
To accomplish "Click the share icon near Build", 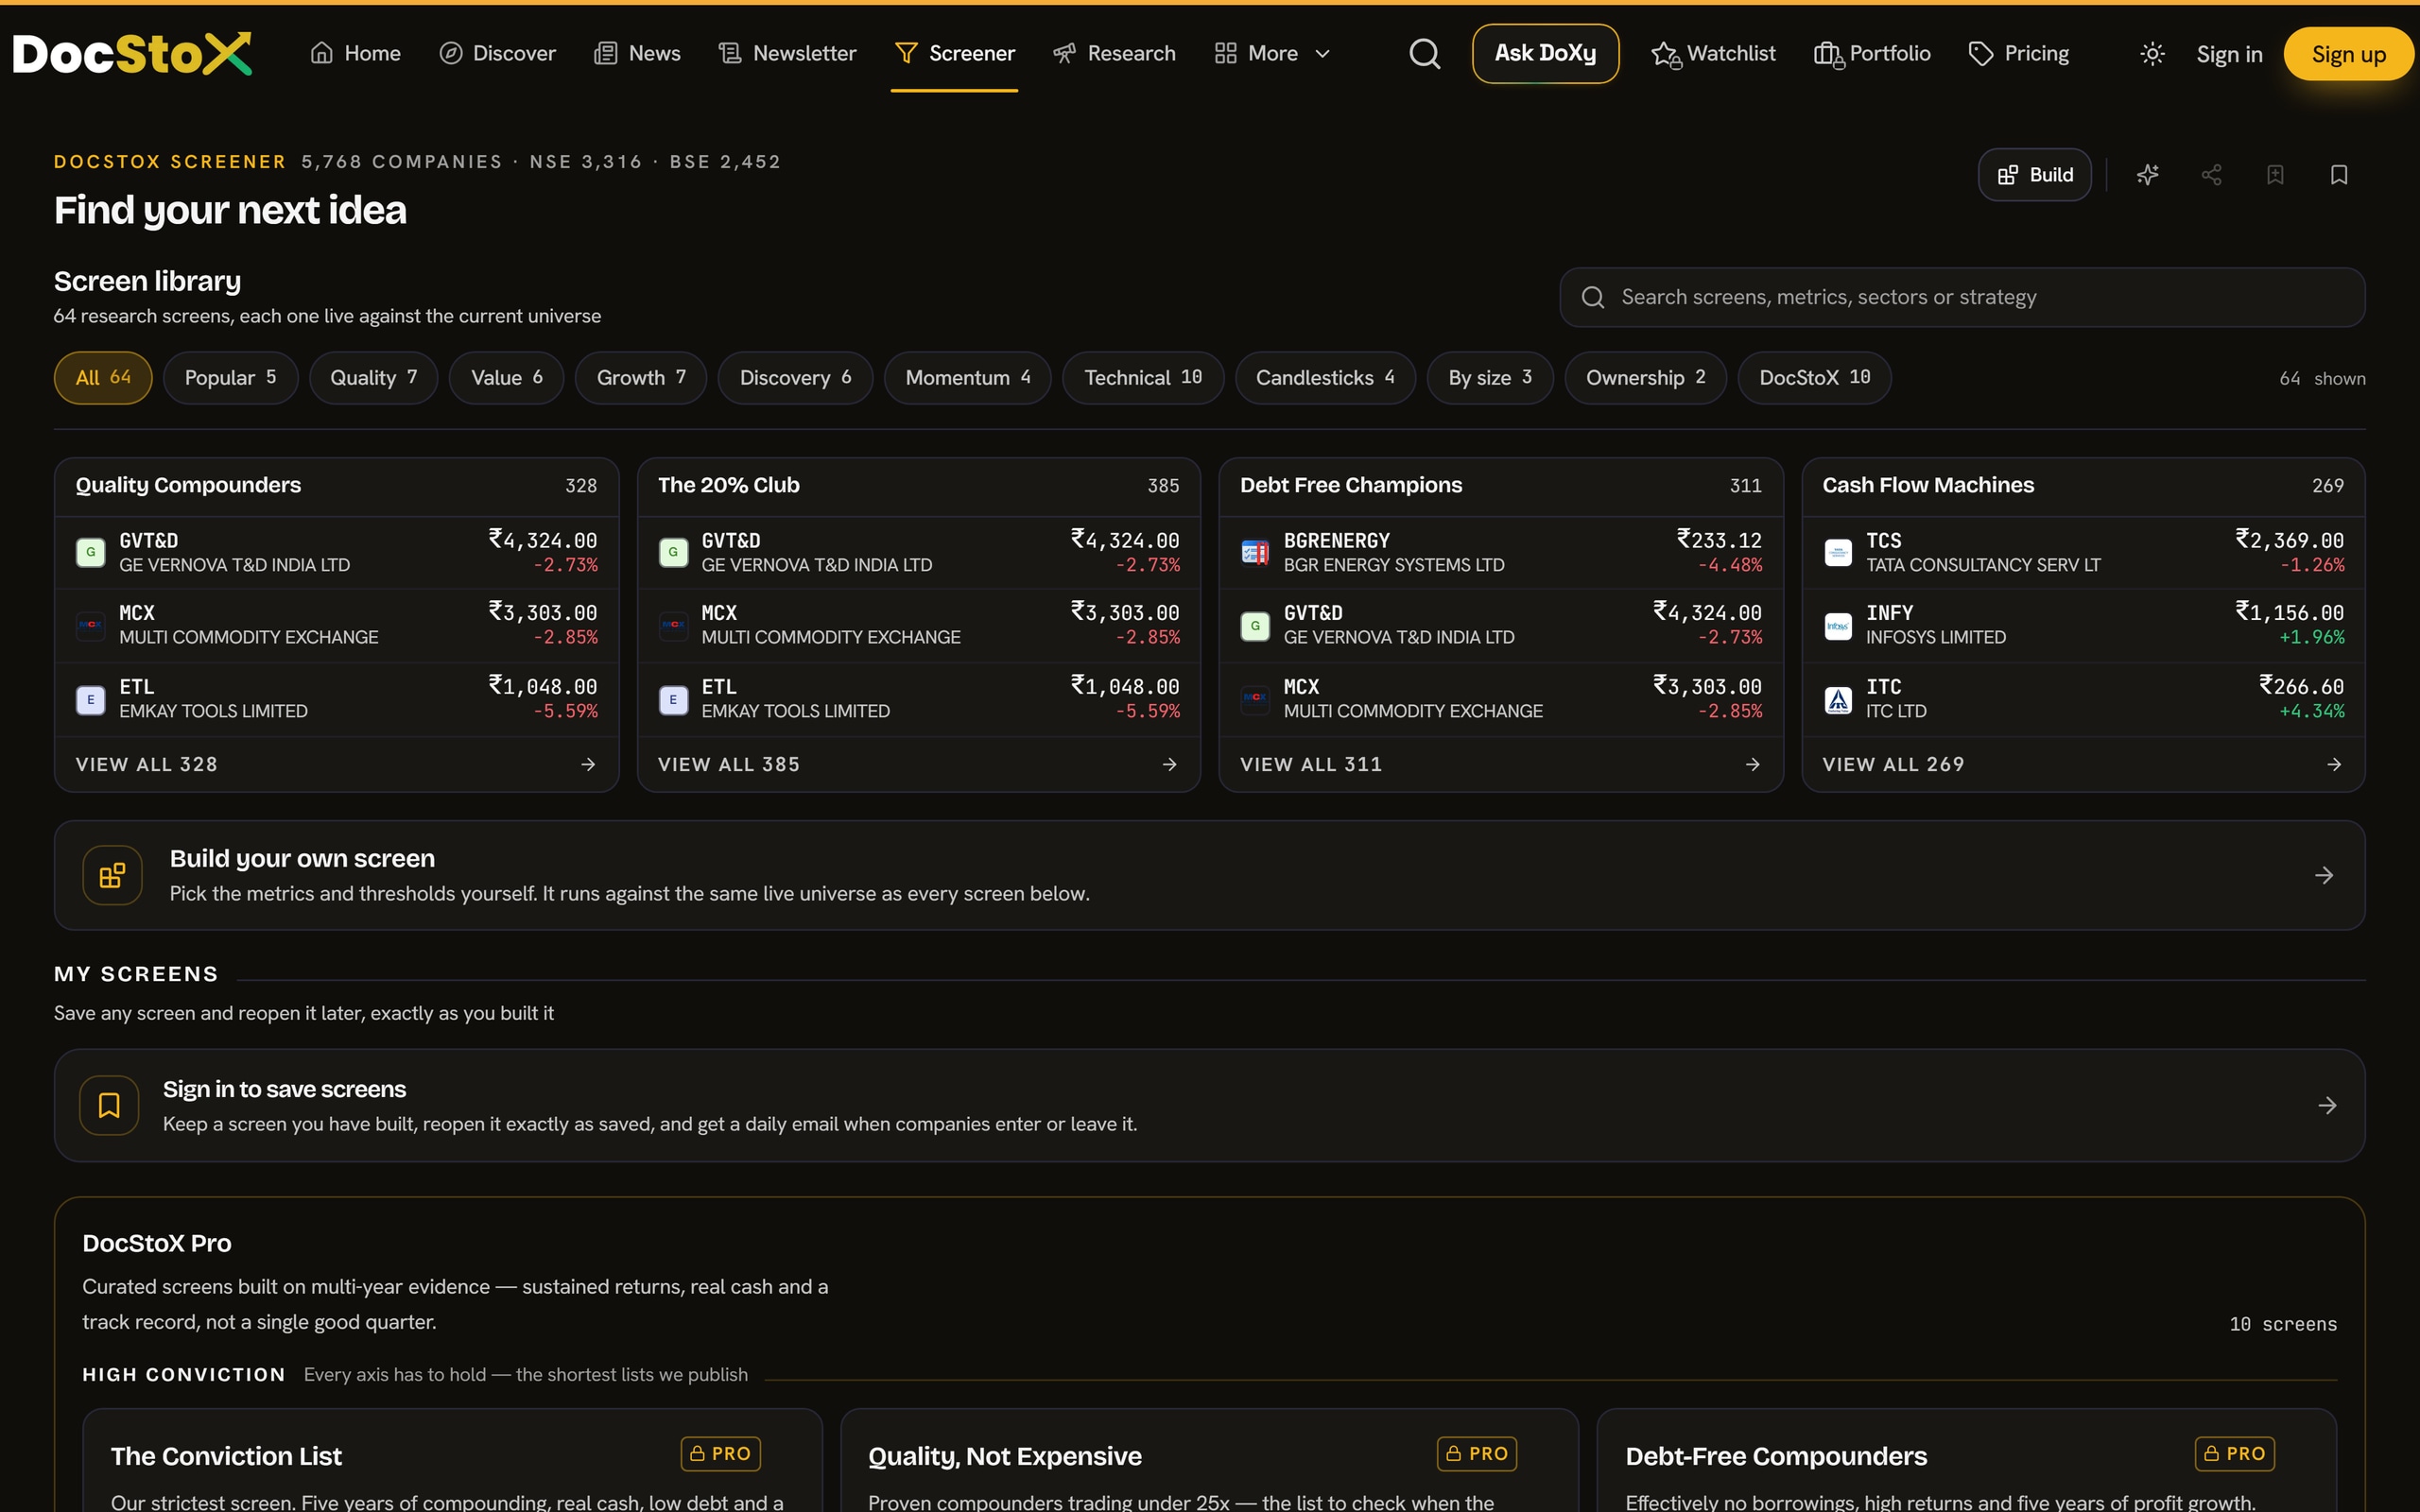I will pos(2212,175).
